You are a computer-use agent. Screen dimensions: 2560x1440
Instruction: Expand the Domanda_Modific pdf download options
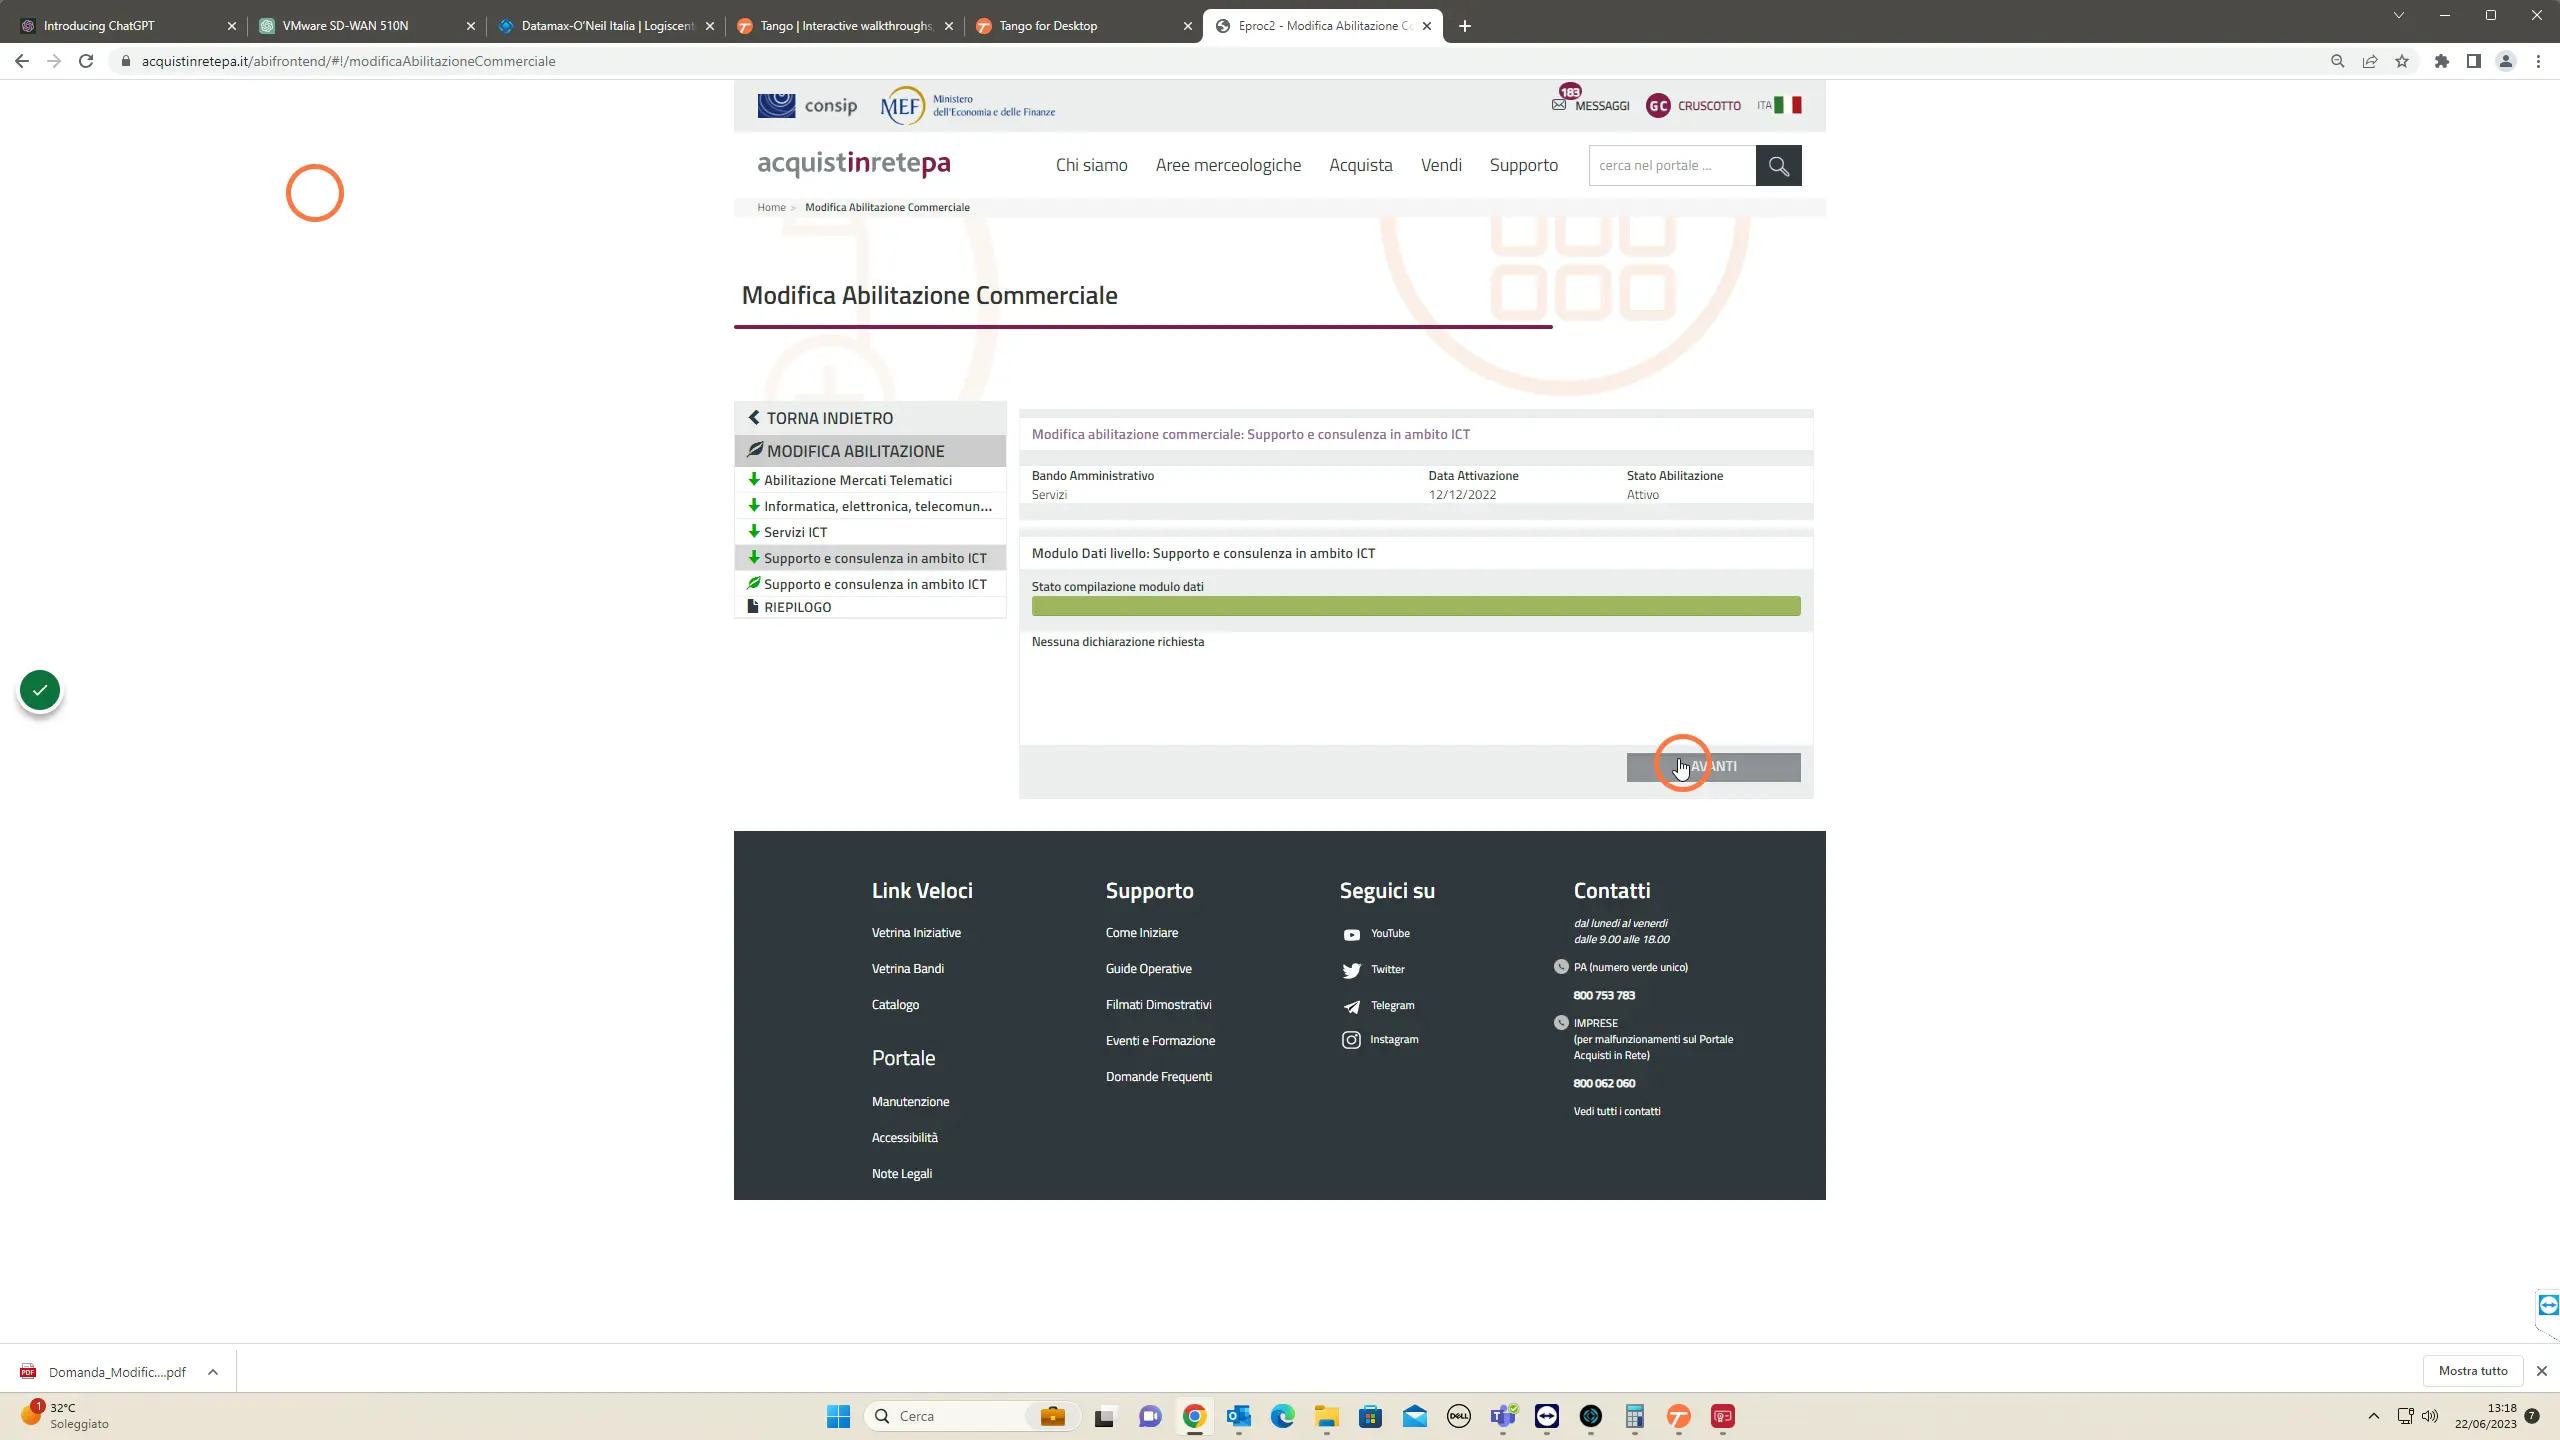[x=212, y=1372]
